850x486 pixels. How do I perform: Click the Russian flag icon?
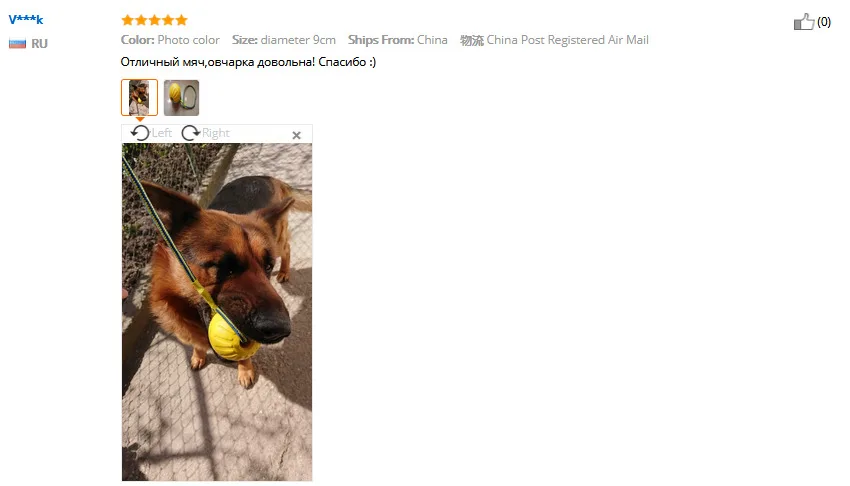[17, 43]
